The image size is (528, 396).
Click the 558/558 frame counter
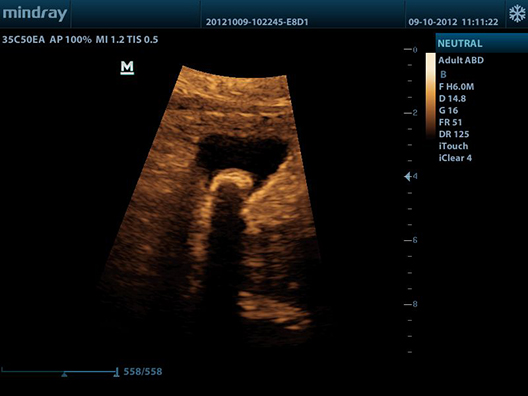[143, 371]
